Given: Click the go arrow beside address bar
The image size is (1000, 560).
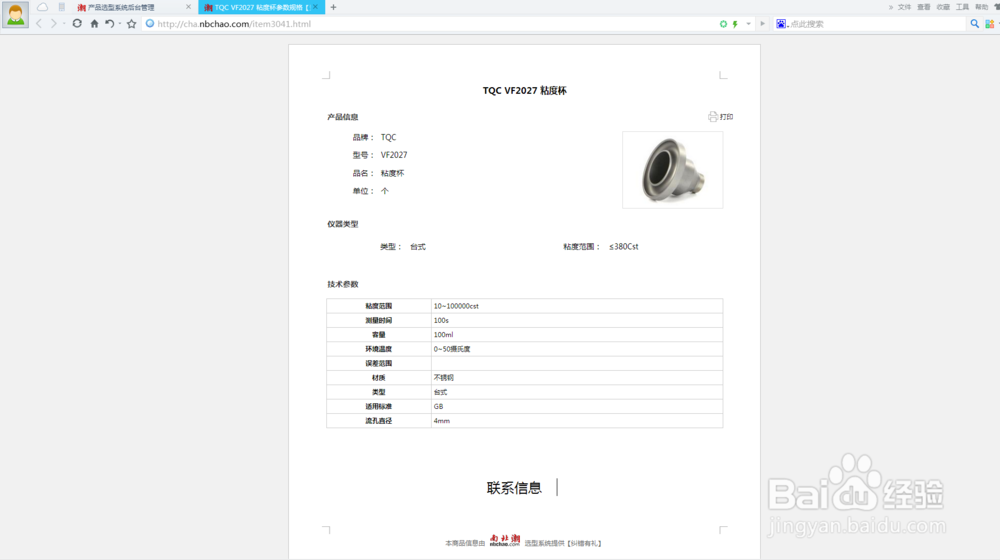Looking at the screenshot, I should pos(762,24).
